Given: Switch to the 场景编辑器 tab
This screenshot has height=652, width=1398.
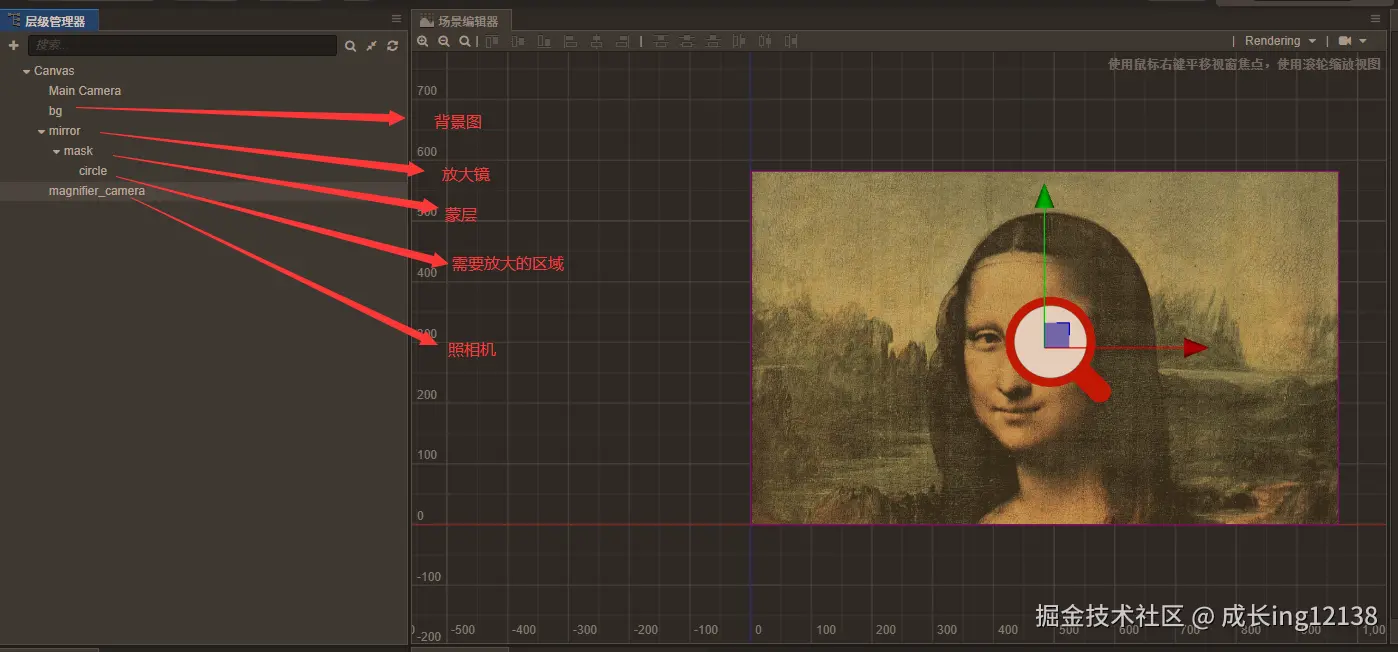Looking at the screenshot, I should point(461,21).
